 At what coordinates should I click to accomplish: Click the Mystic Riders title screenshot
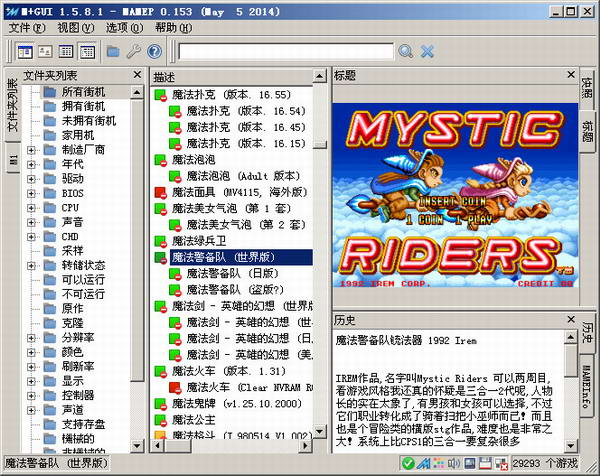tap(455, 195)
